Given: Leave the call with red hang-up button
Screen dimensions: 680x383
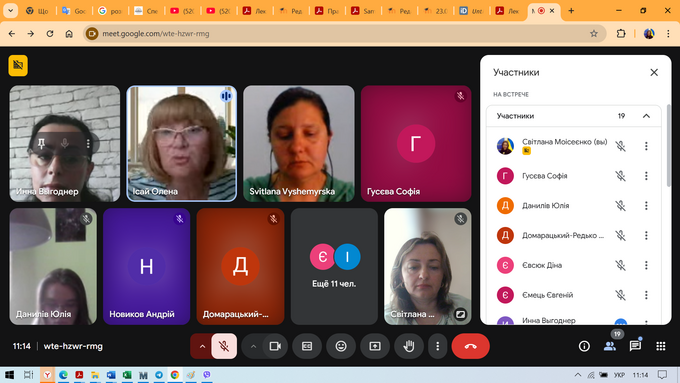Looking at the screenshot, I should (471, 346).
